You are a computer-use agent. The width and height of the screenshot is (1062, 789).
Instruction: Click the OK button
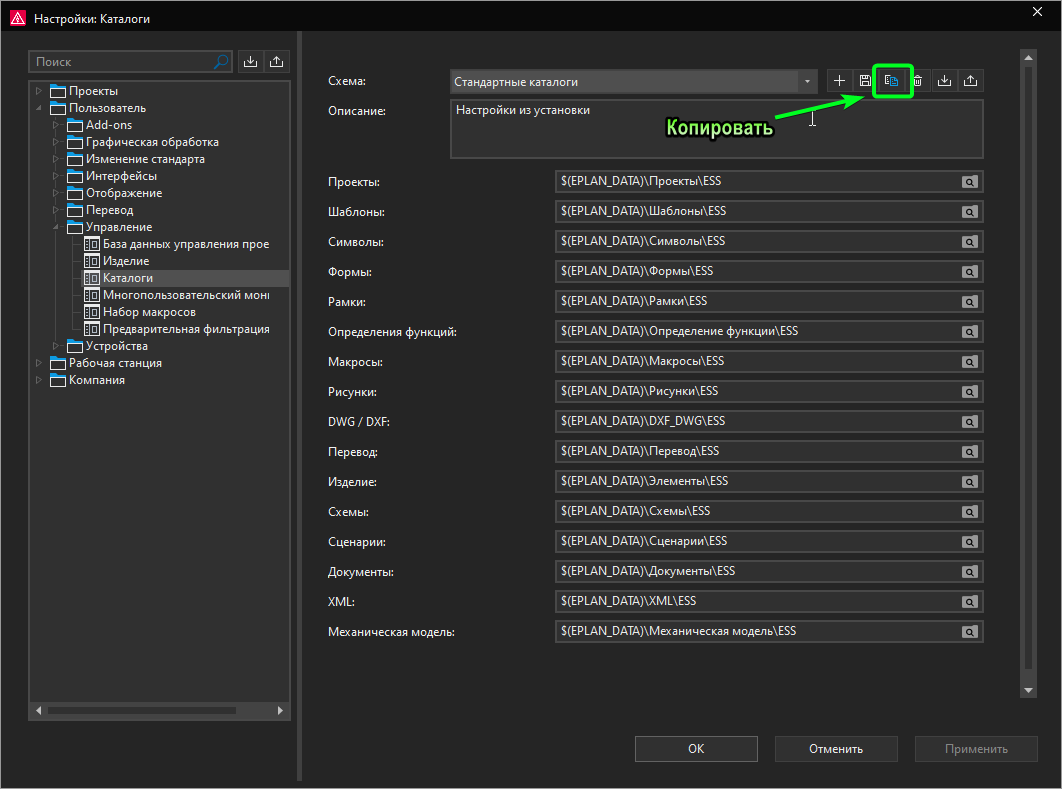click(696, 748)
